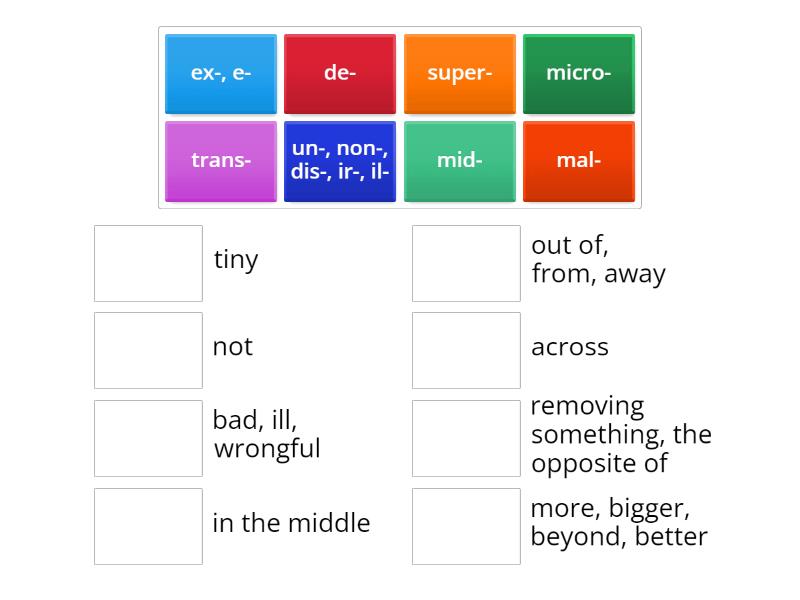Select the dark orange mal- prefix tile
This screenshot has width=800, height=600.
(x=579, y=160)
